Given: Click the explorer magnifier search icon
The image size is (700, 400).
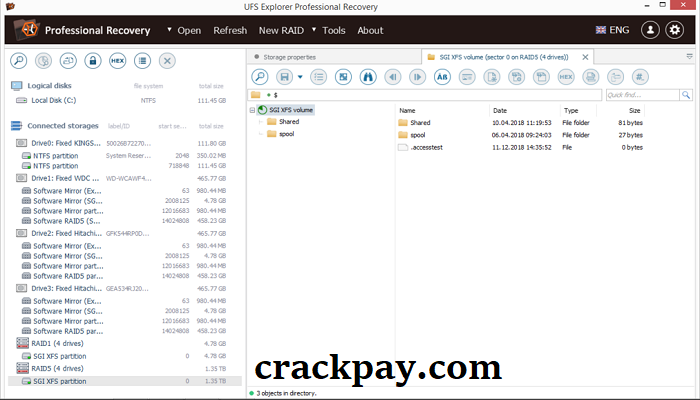Looking at the screenshot, I should (260, 77).
